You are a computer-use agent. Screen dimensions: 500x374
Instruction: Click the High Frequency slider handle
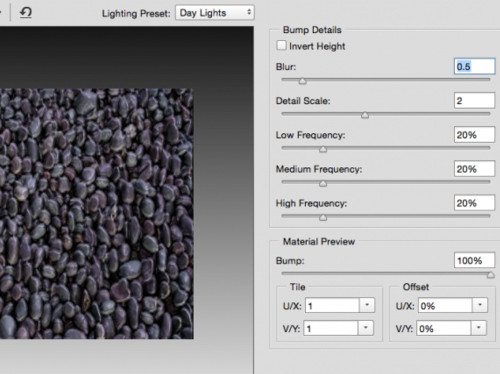click(323, 218)
